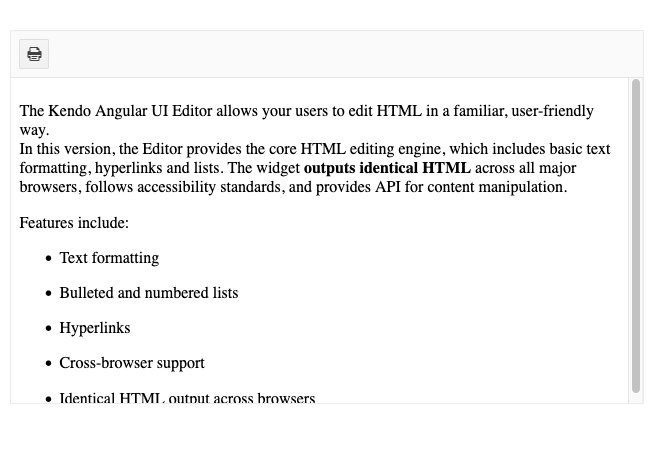Click the 'Bulleted and numbered lists' item
The width and height of the screenshot is (654, 464).
pyautogui.click(x=149, y=293)
